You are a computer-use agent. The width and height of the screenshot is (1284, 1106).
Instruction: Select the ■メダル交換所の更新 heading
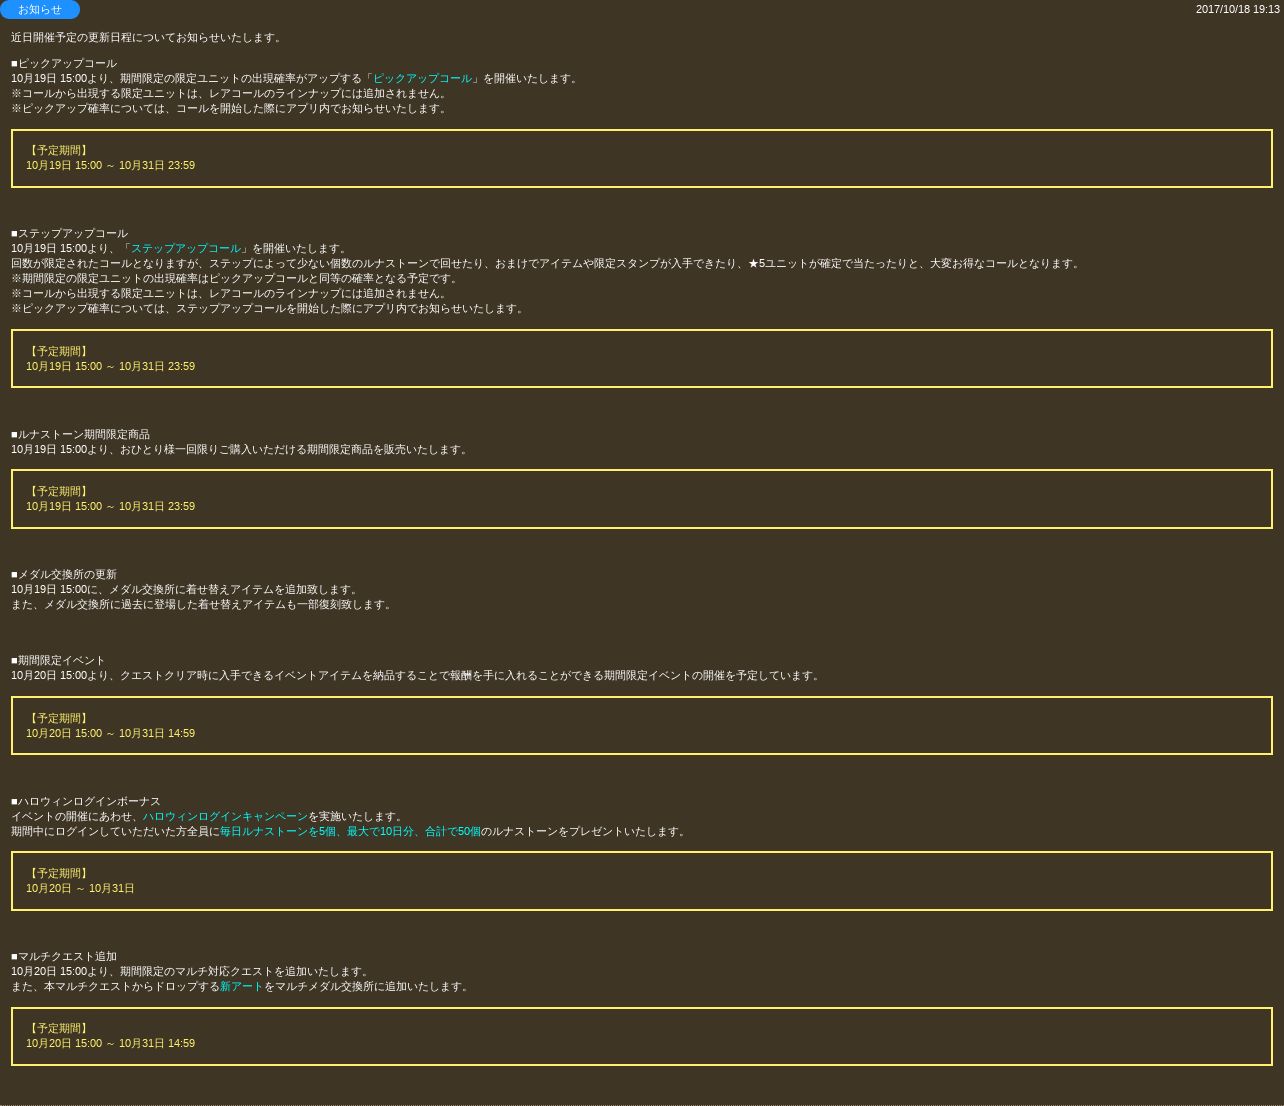pos(64,575)
